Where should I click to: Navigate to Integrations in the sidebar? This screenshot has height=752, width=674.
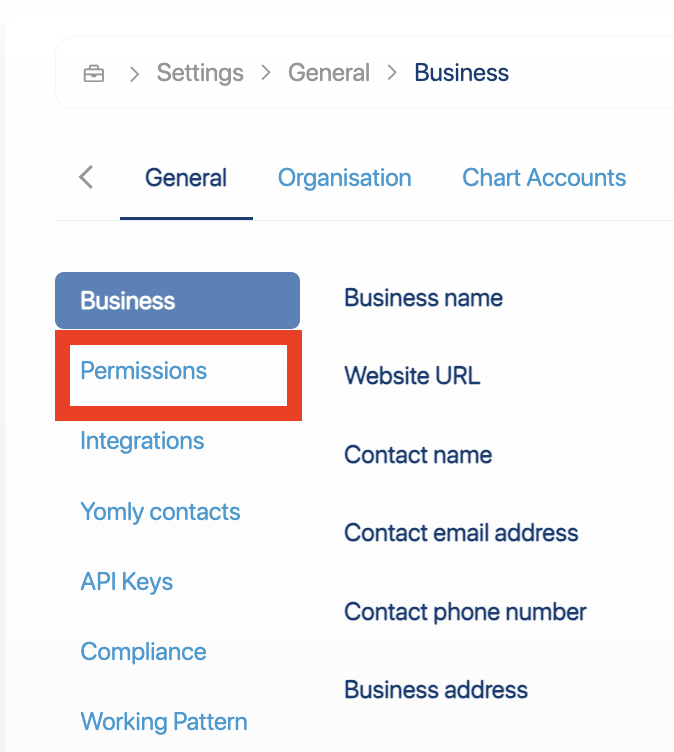pyautogui.click(x=142, y=441)
